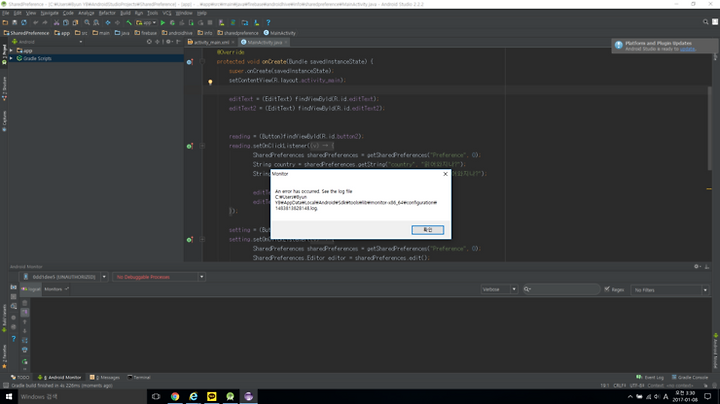Click the Save All toolbar icon
Screen dimensions: 720x404
[x=15, y=22]
